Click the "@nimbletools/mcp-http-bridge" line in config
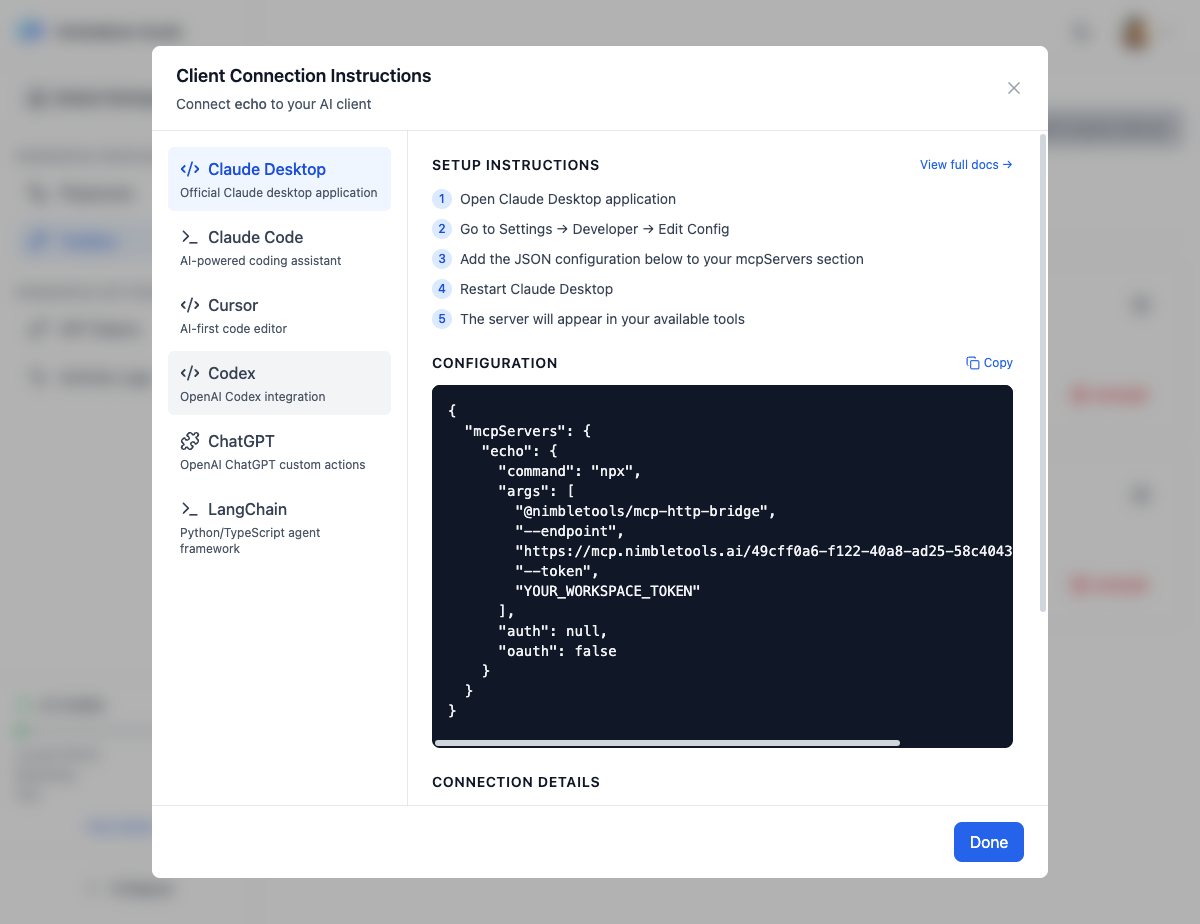 pyautogui.click(x=645, y=511)
